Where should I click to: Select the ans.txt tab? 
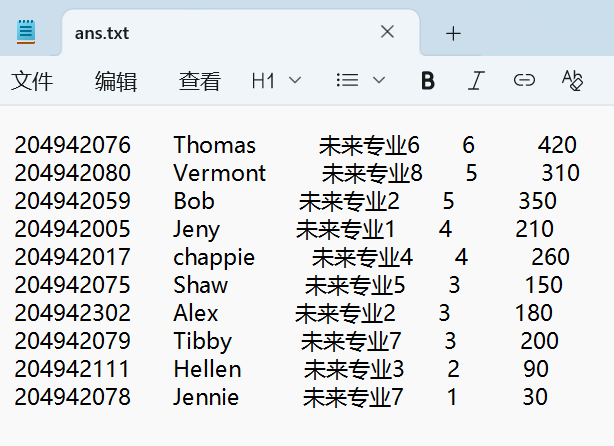(240, 33)
